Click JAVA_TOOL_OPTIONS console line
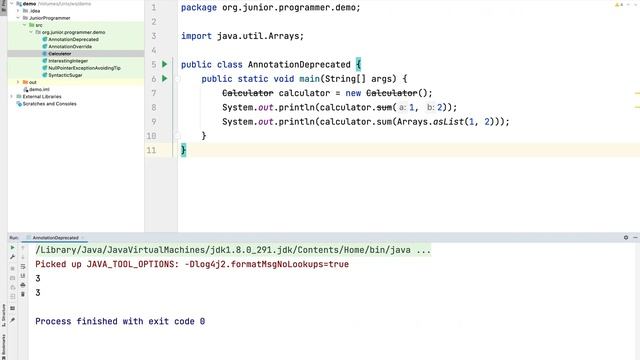640x360 pixels. click(x=192, y=264)
